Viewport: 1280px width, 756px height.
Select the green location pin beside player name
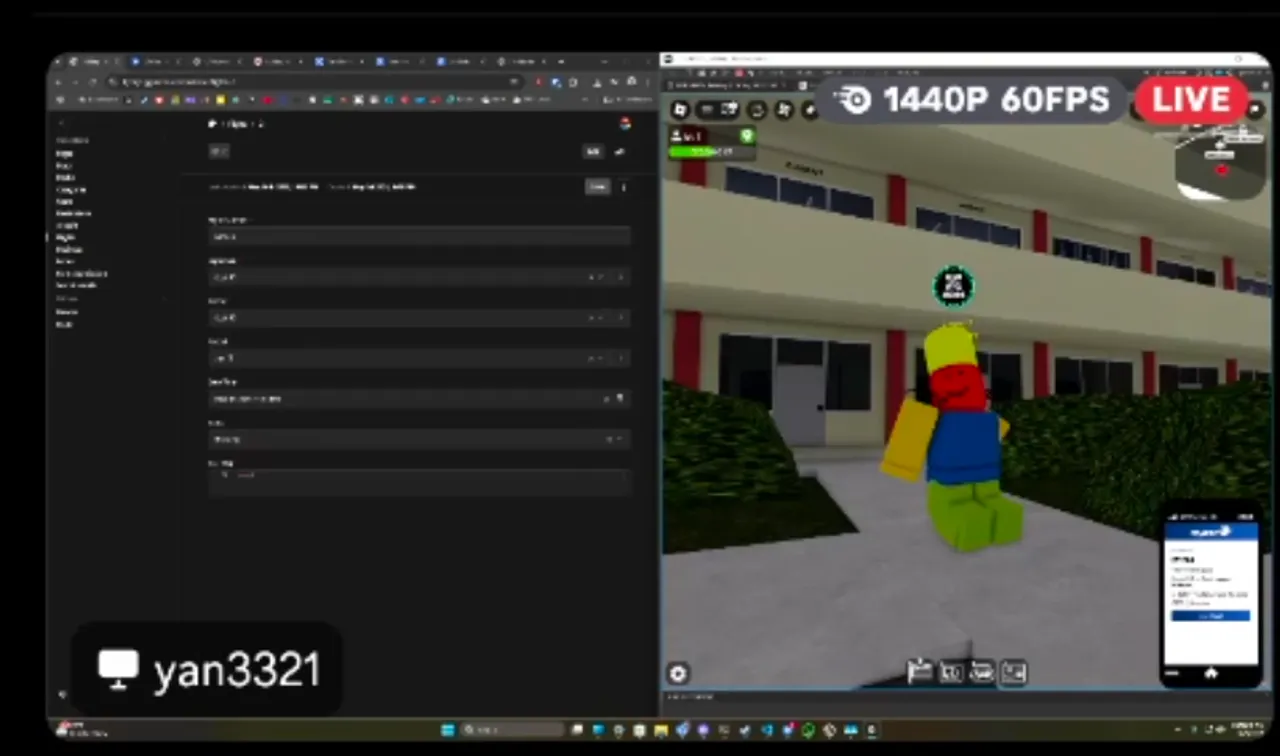tap(746, 136)
